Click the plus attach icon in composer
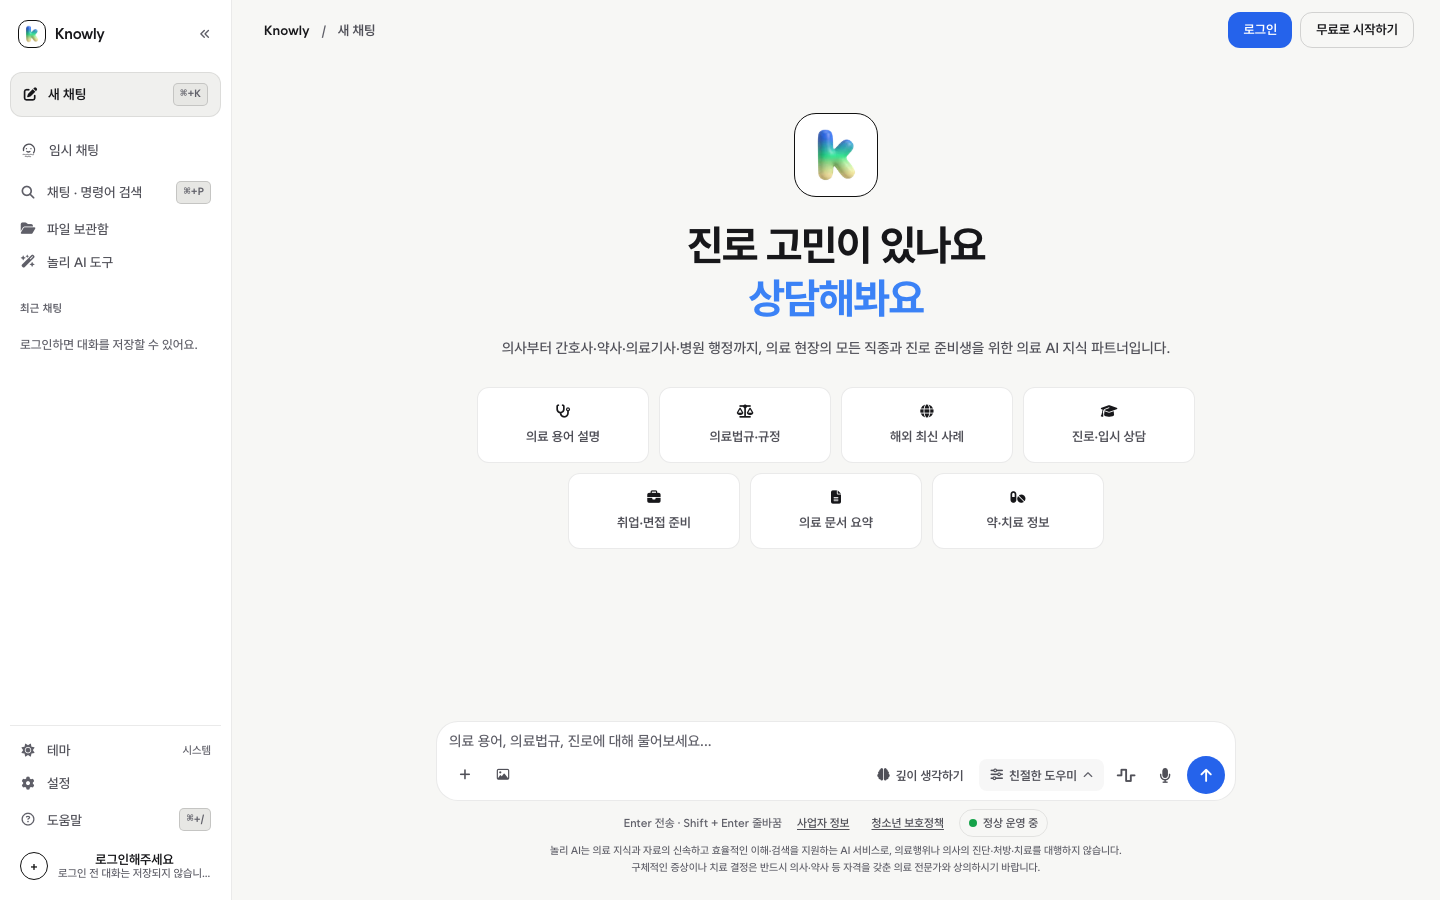The width and height of the screenshot is (1440, 900). click(x=465, y=774)
